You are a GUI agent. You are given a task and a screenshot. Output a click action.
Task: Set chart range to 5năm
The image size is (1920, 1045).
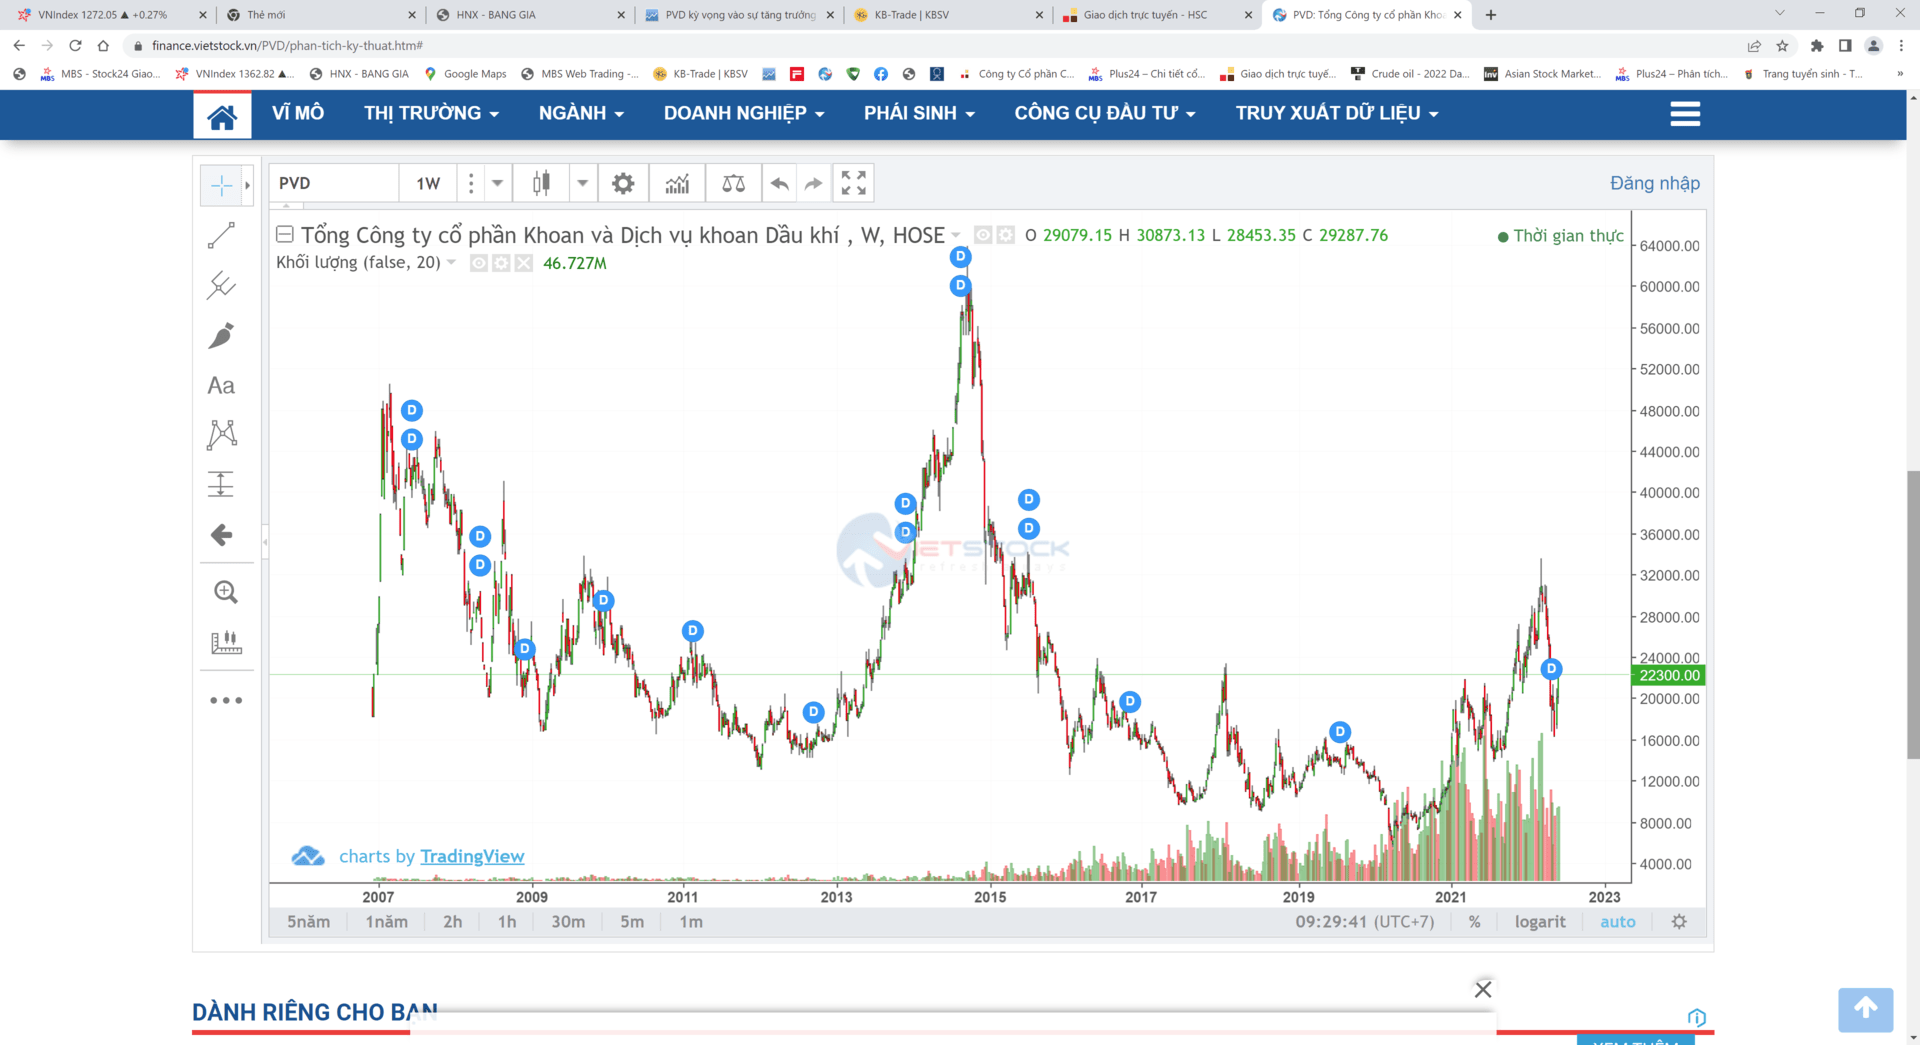308,922
